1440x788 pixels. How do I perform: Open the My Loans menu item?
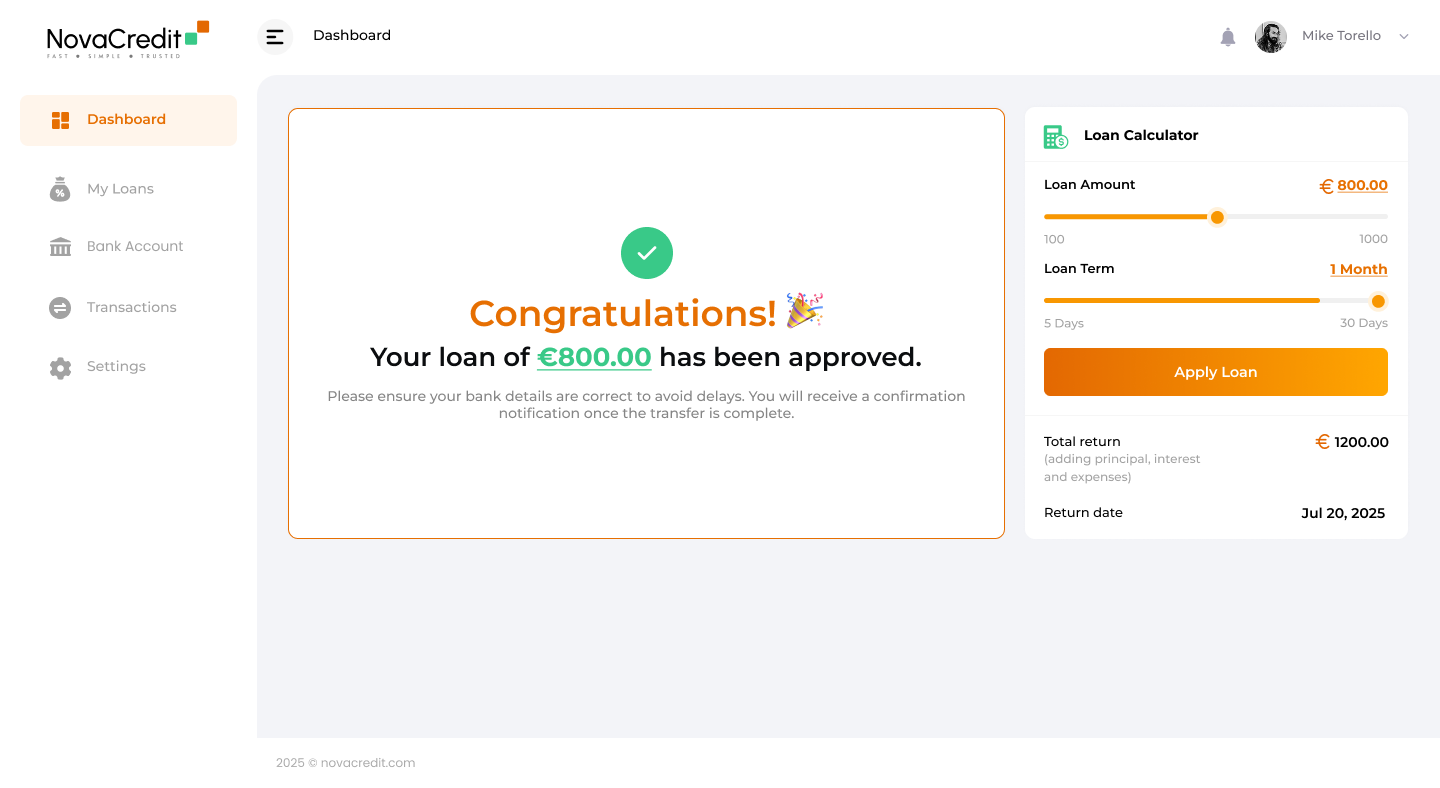[x=120, y=189]
